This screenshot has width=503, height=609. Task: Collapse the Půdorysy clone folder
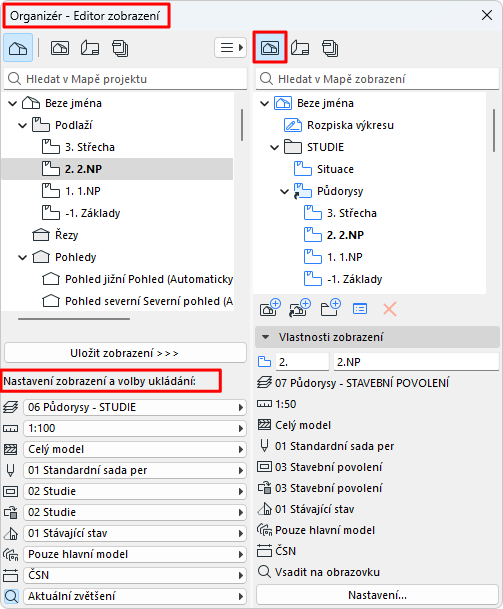[x=285, y=191]
